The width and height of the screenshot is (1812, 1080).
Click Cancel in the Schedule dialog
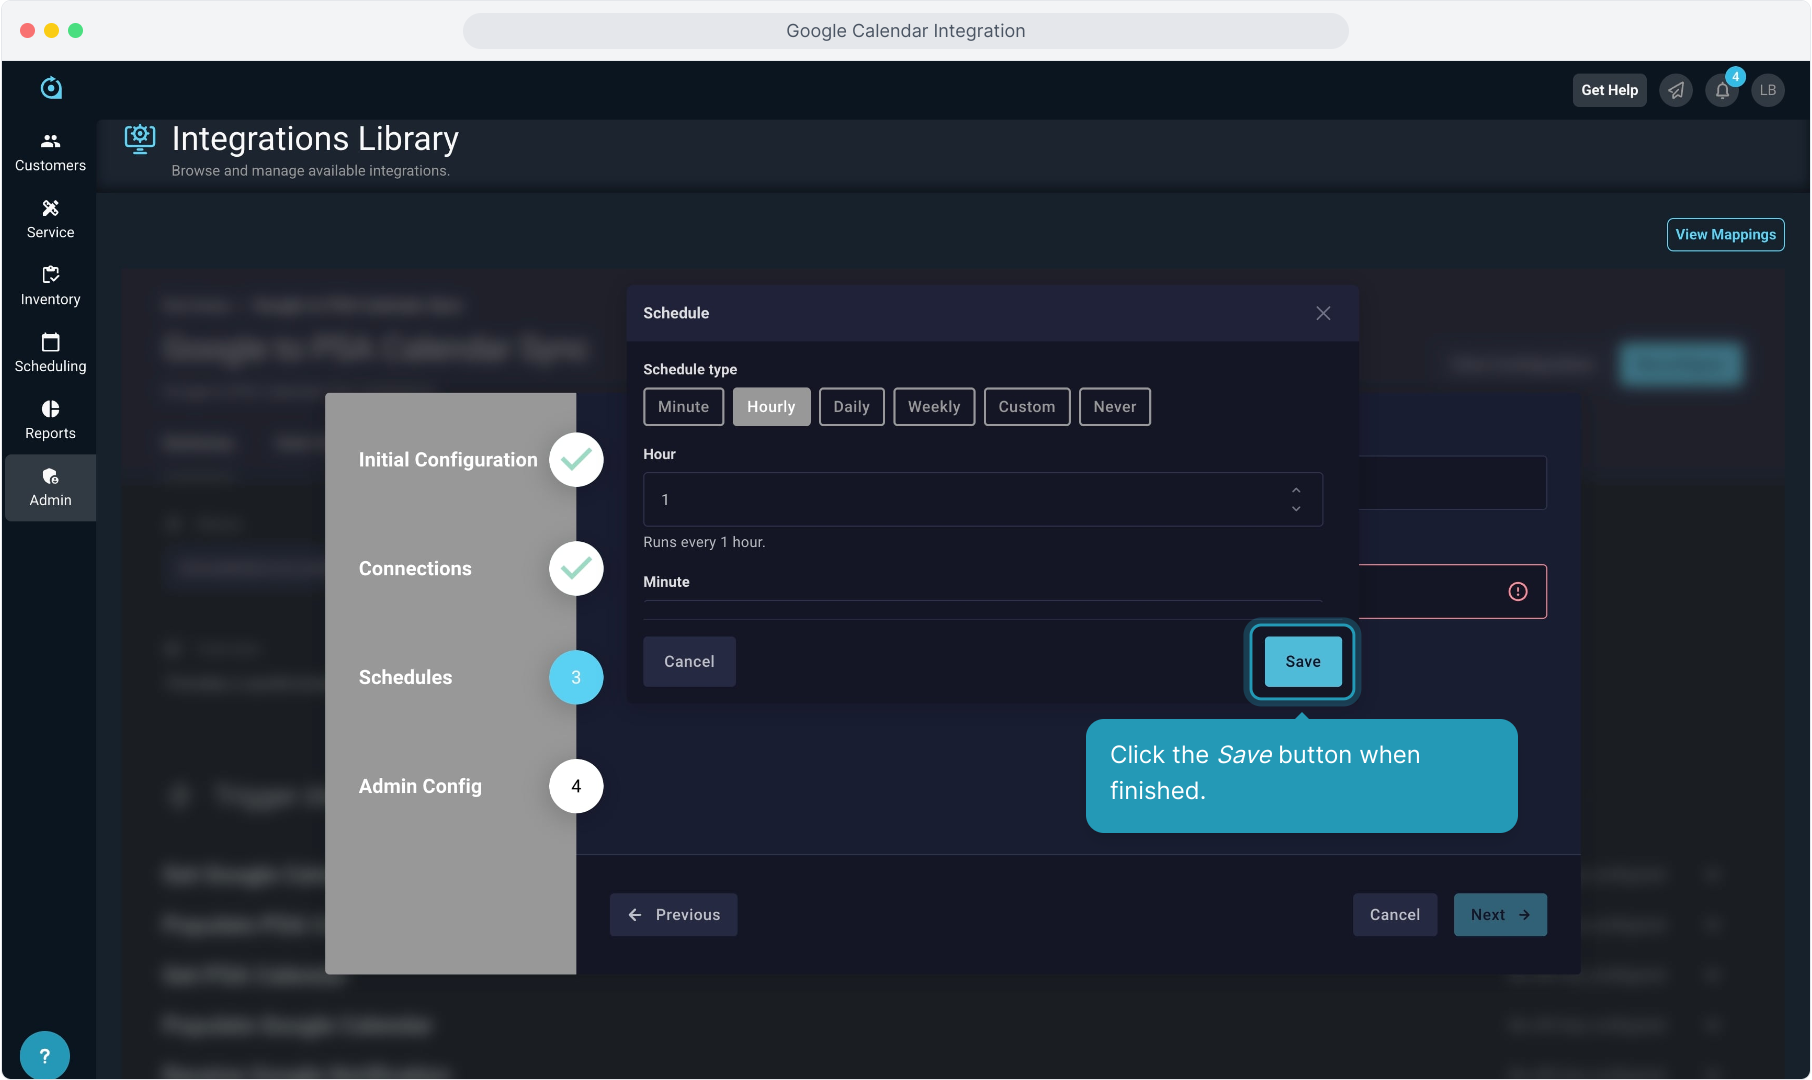[689, 662]
